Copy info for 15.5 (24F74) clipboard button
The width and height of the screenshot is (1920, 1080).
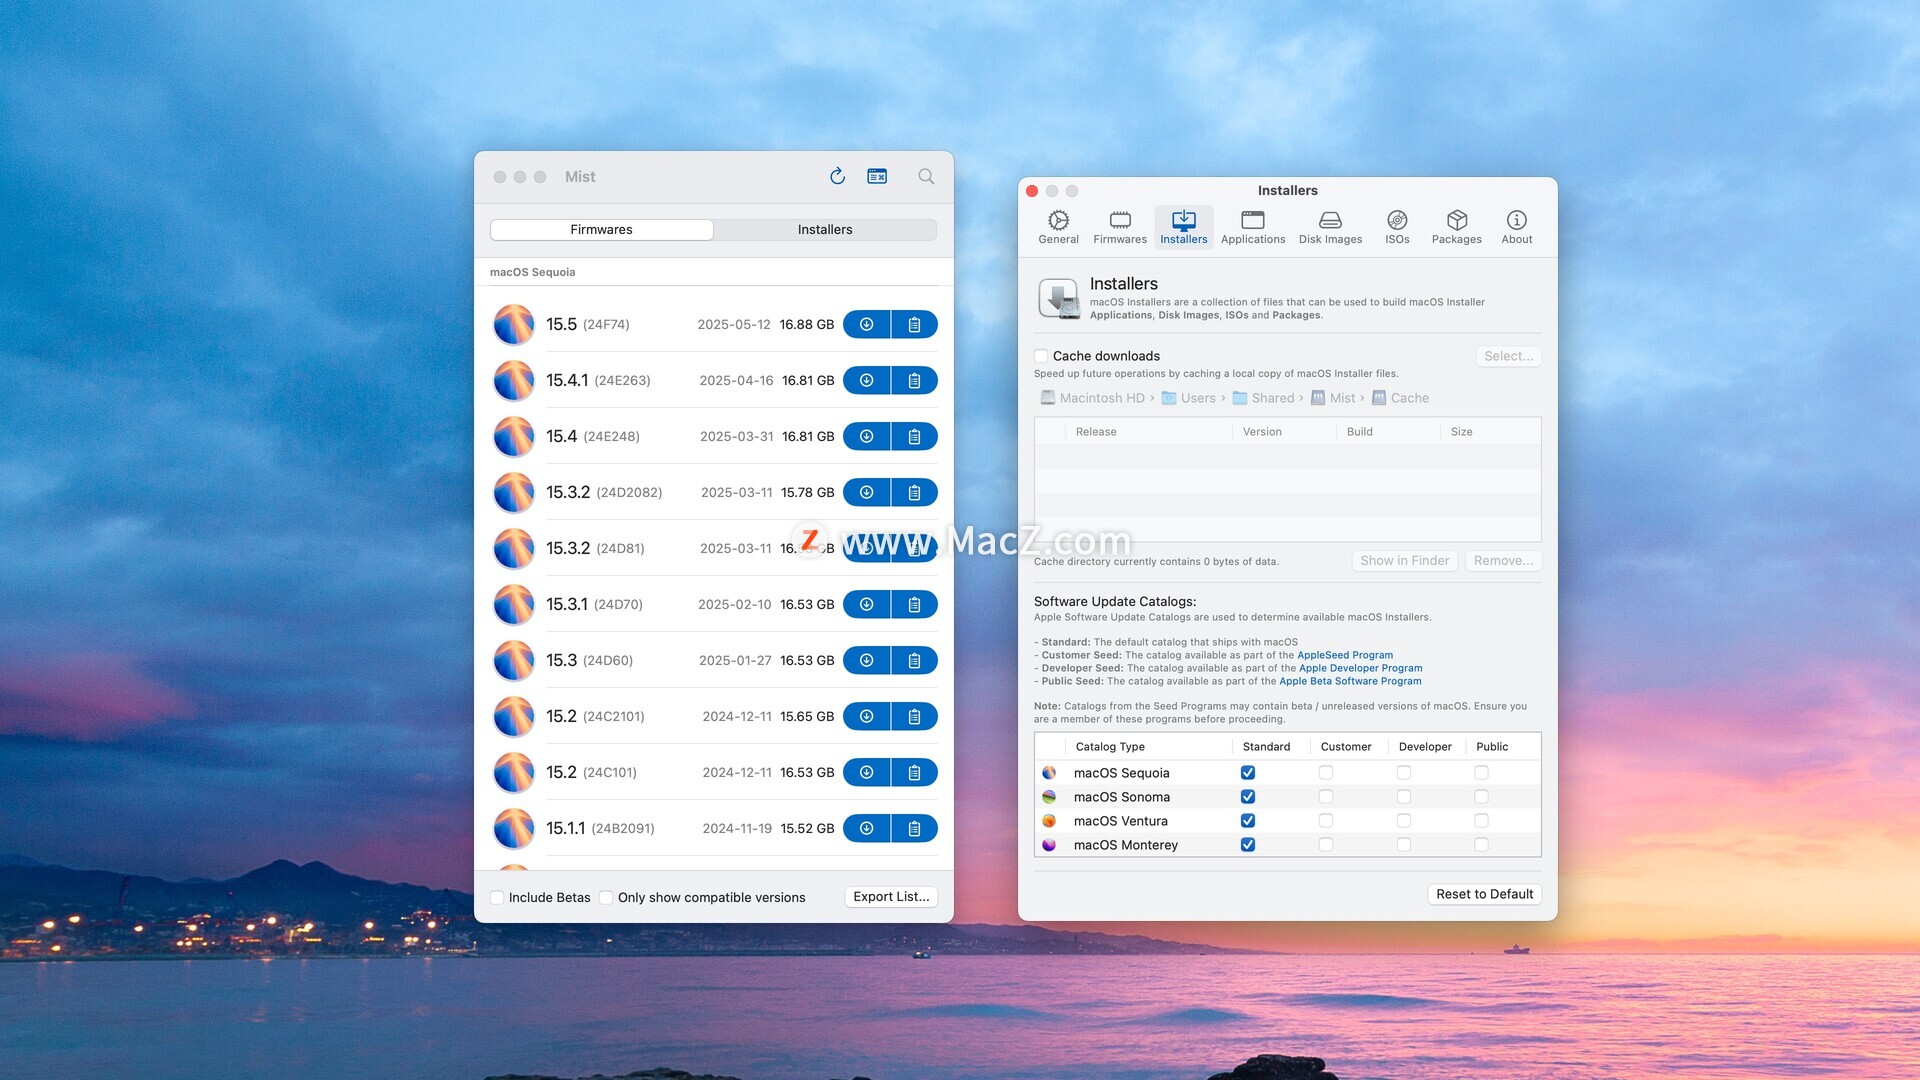click(x=914, y=324)
